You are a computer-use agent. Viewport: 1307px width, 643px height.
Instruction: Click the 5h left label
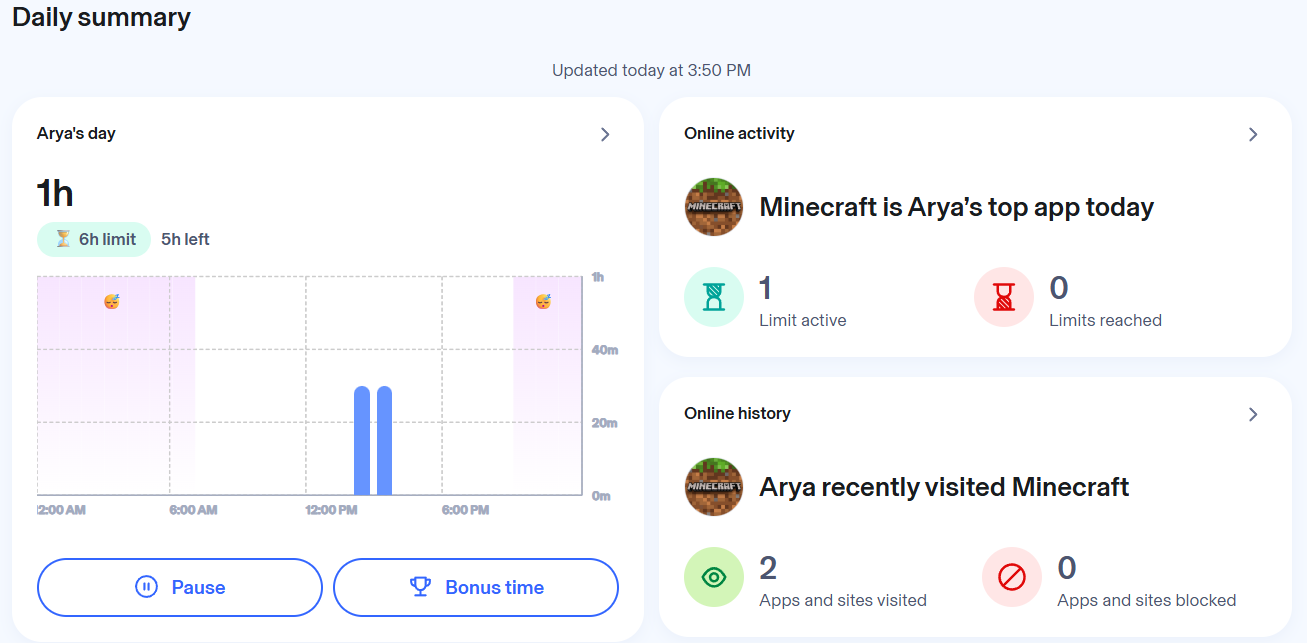(x=184, y=239)
